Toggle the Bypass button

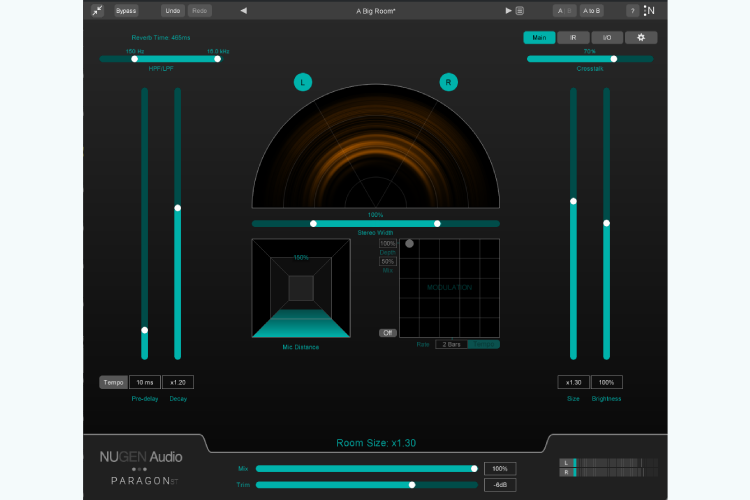point(126,11)
